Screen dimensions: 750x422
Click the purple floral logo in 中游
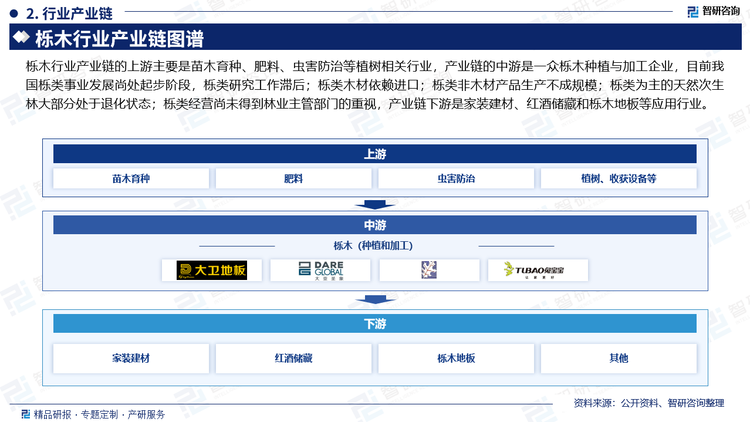429,270
